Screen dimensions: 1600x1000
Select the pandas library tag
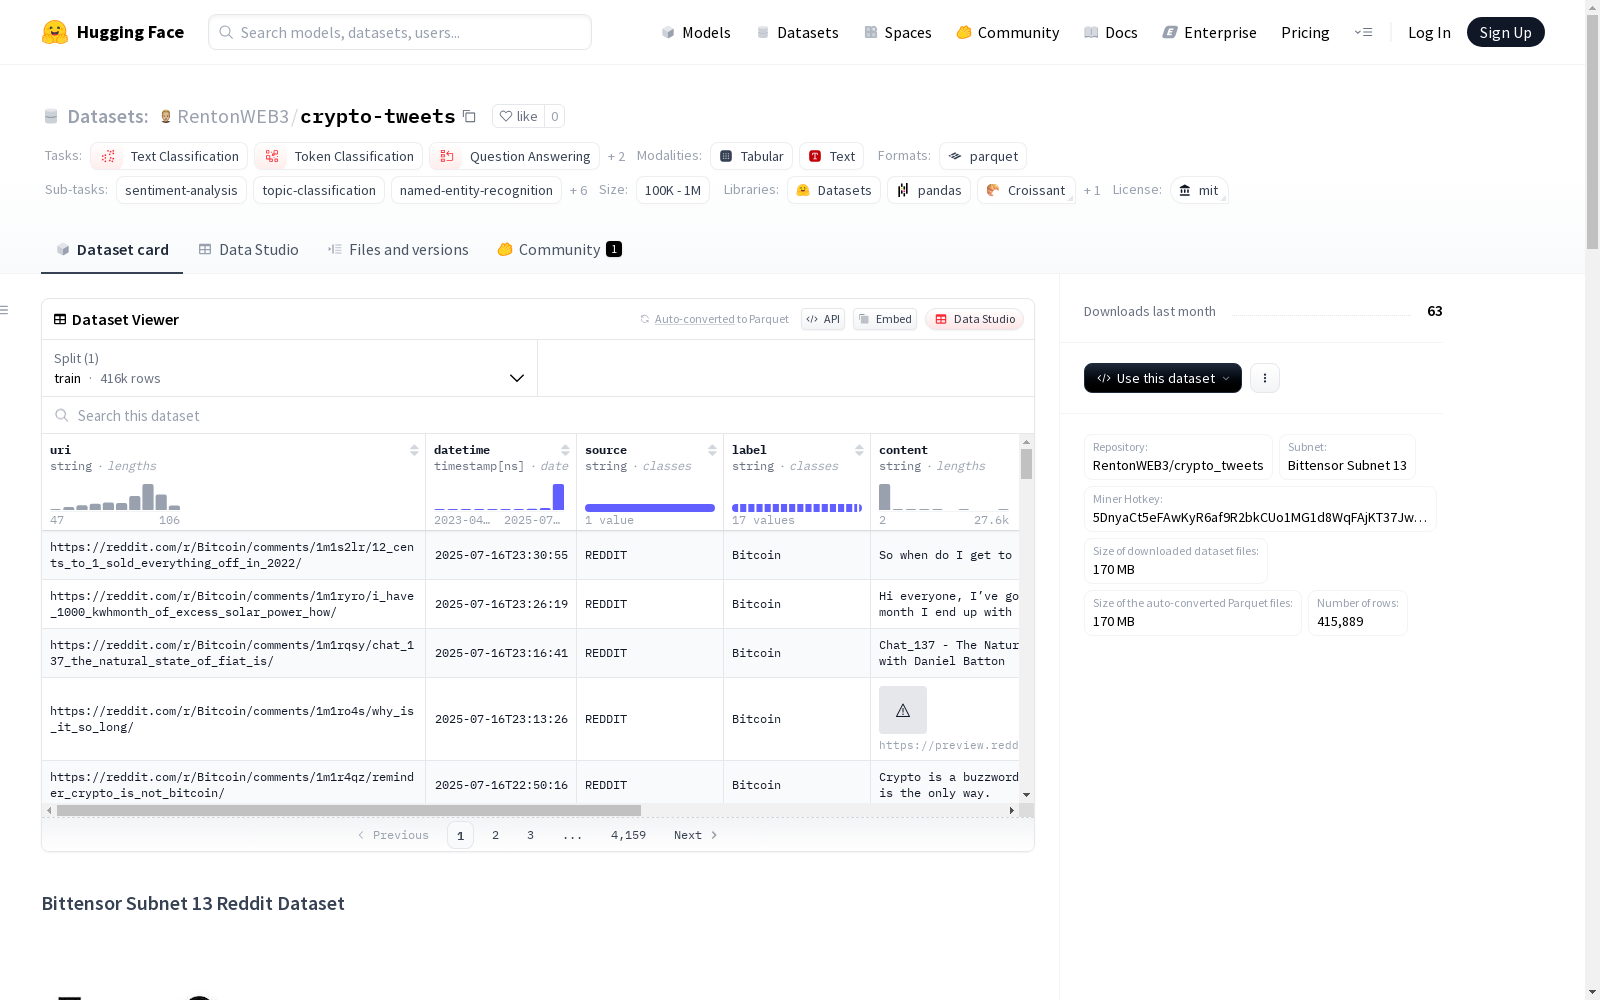[929, 190]
